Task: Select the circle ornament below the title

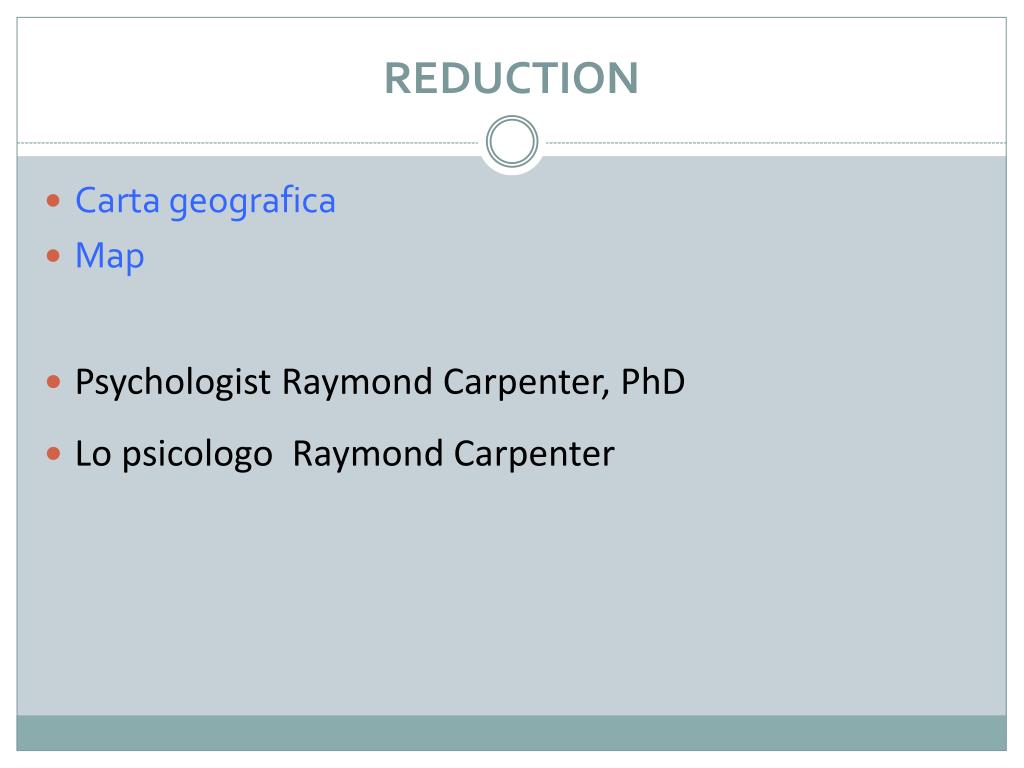Action: (x=512, y=141)
